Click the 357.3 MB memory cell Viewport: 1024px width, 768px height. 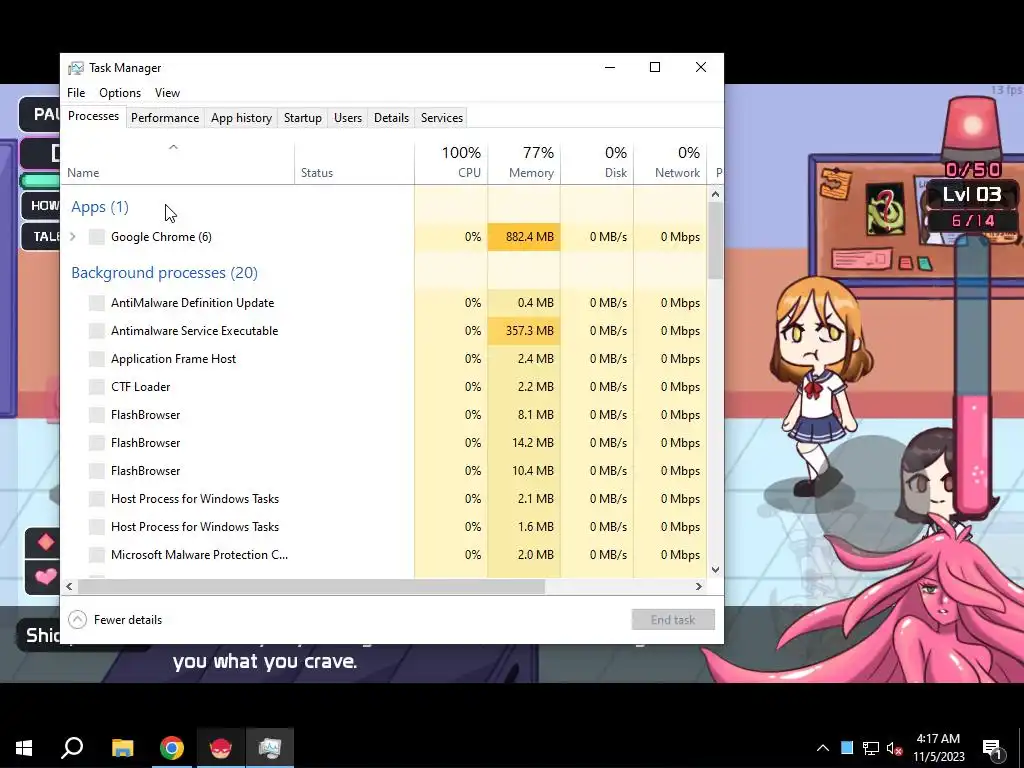click(524, 330)
